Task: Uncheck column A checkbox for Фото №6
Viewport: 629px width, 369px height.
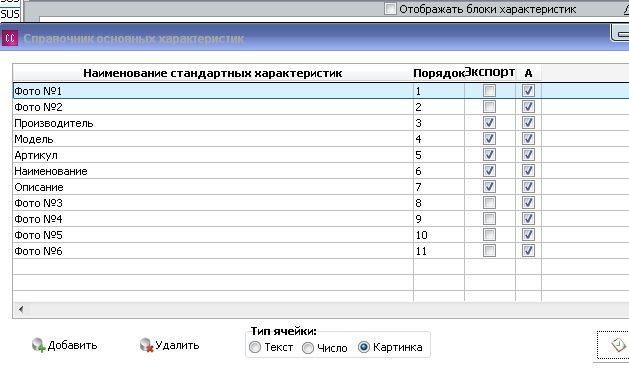Action: pos(528,251)
